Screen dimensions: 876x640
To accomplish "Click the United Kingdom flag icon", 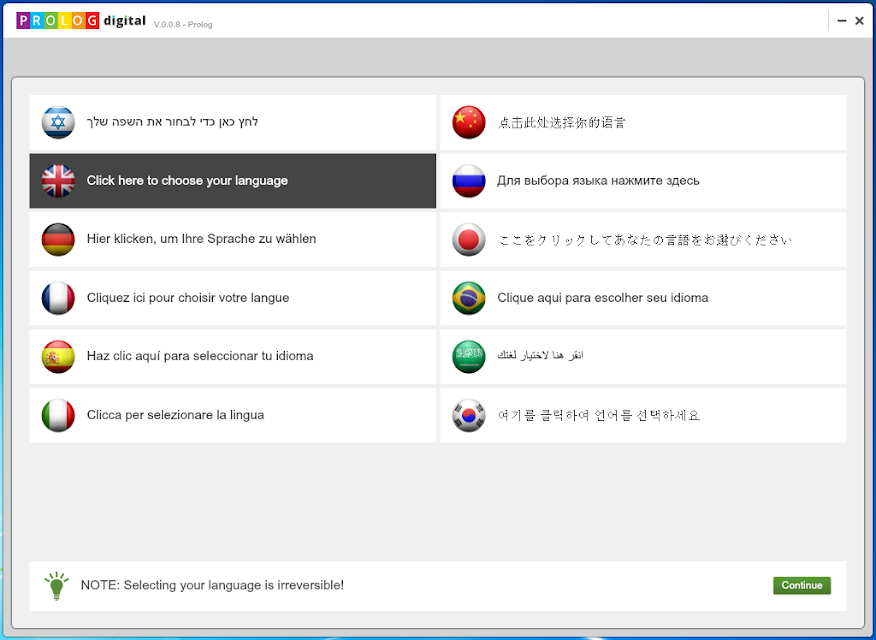I will tap(58, 181).
